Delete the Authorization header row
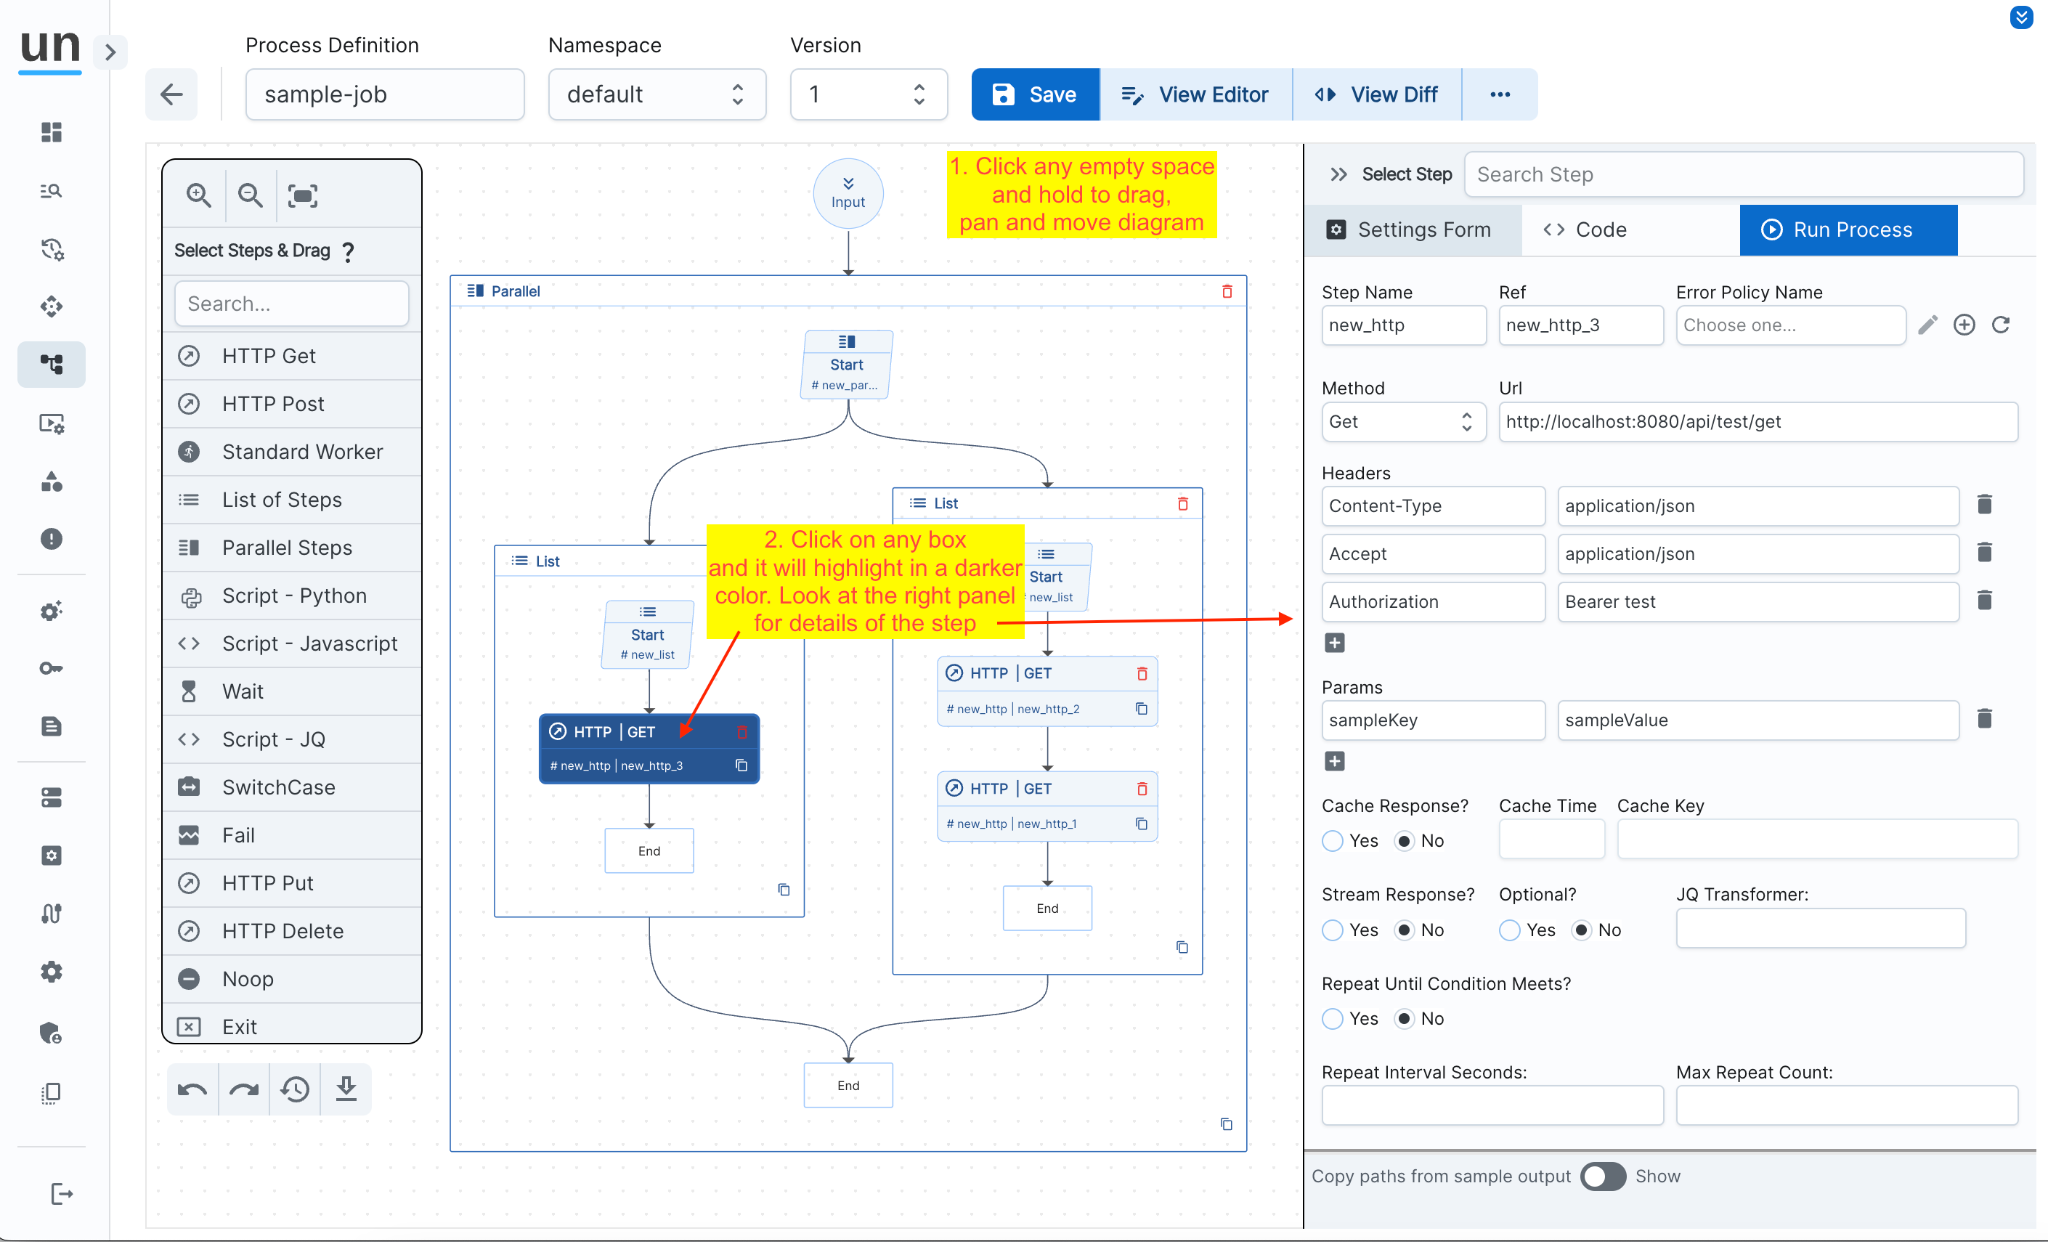Screen dimensions: 2048x1242 click(x=1985, y=601)
